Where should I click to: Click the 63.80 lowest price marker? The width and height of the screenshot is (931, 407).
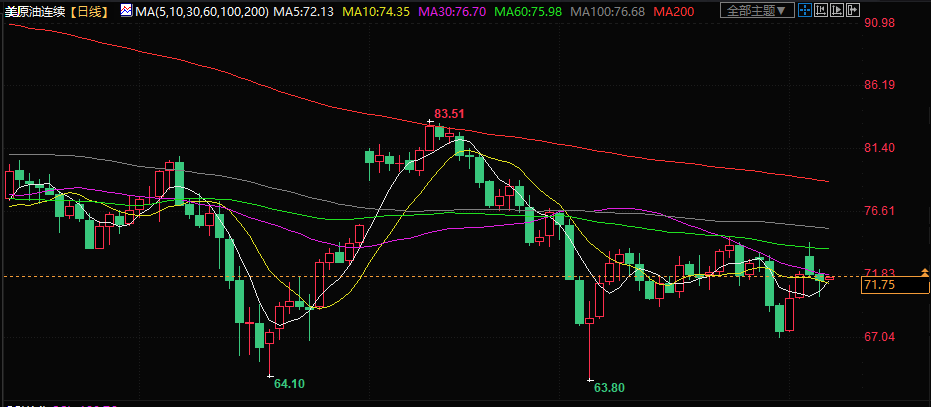tap(608, 387)
